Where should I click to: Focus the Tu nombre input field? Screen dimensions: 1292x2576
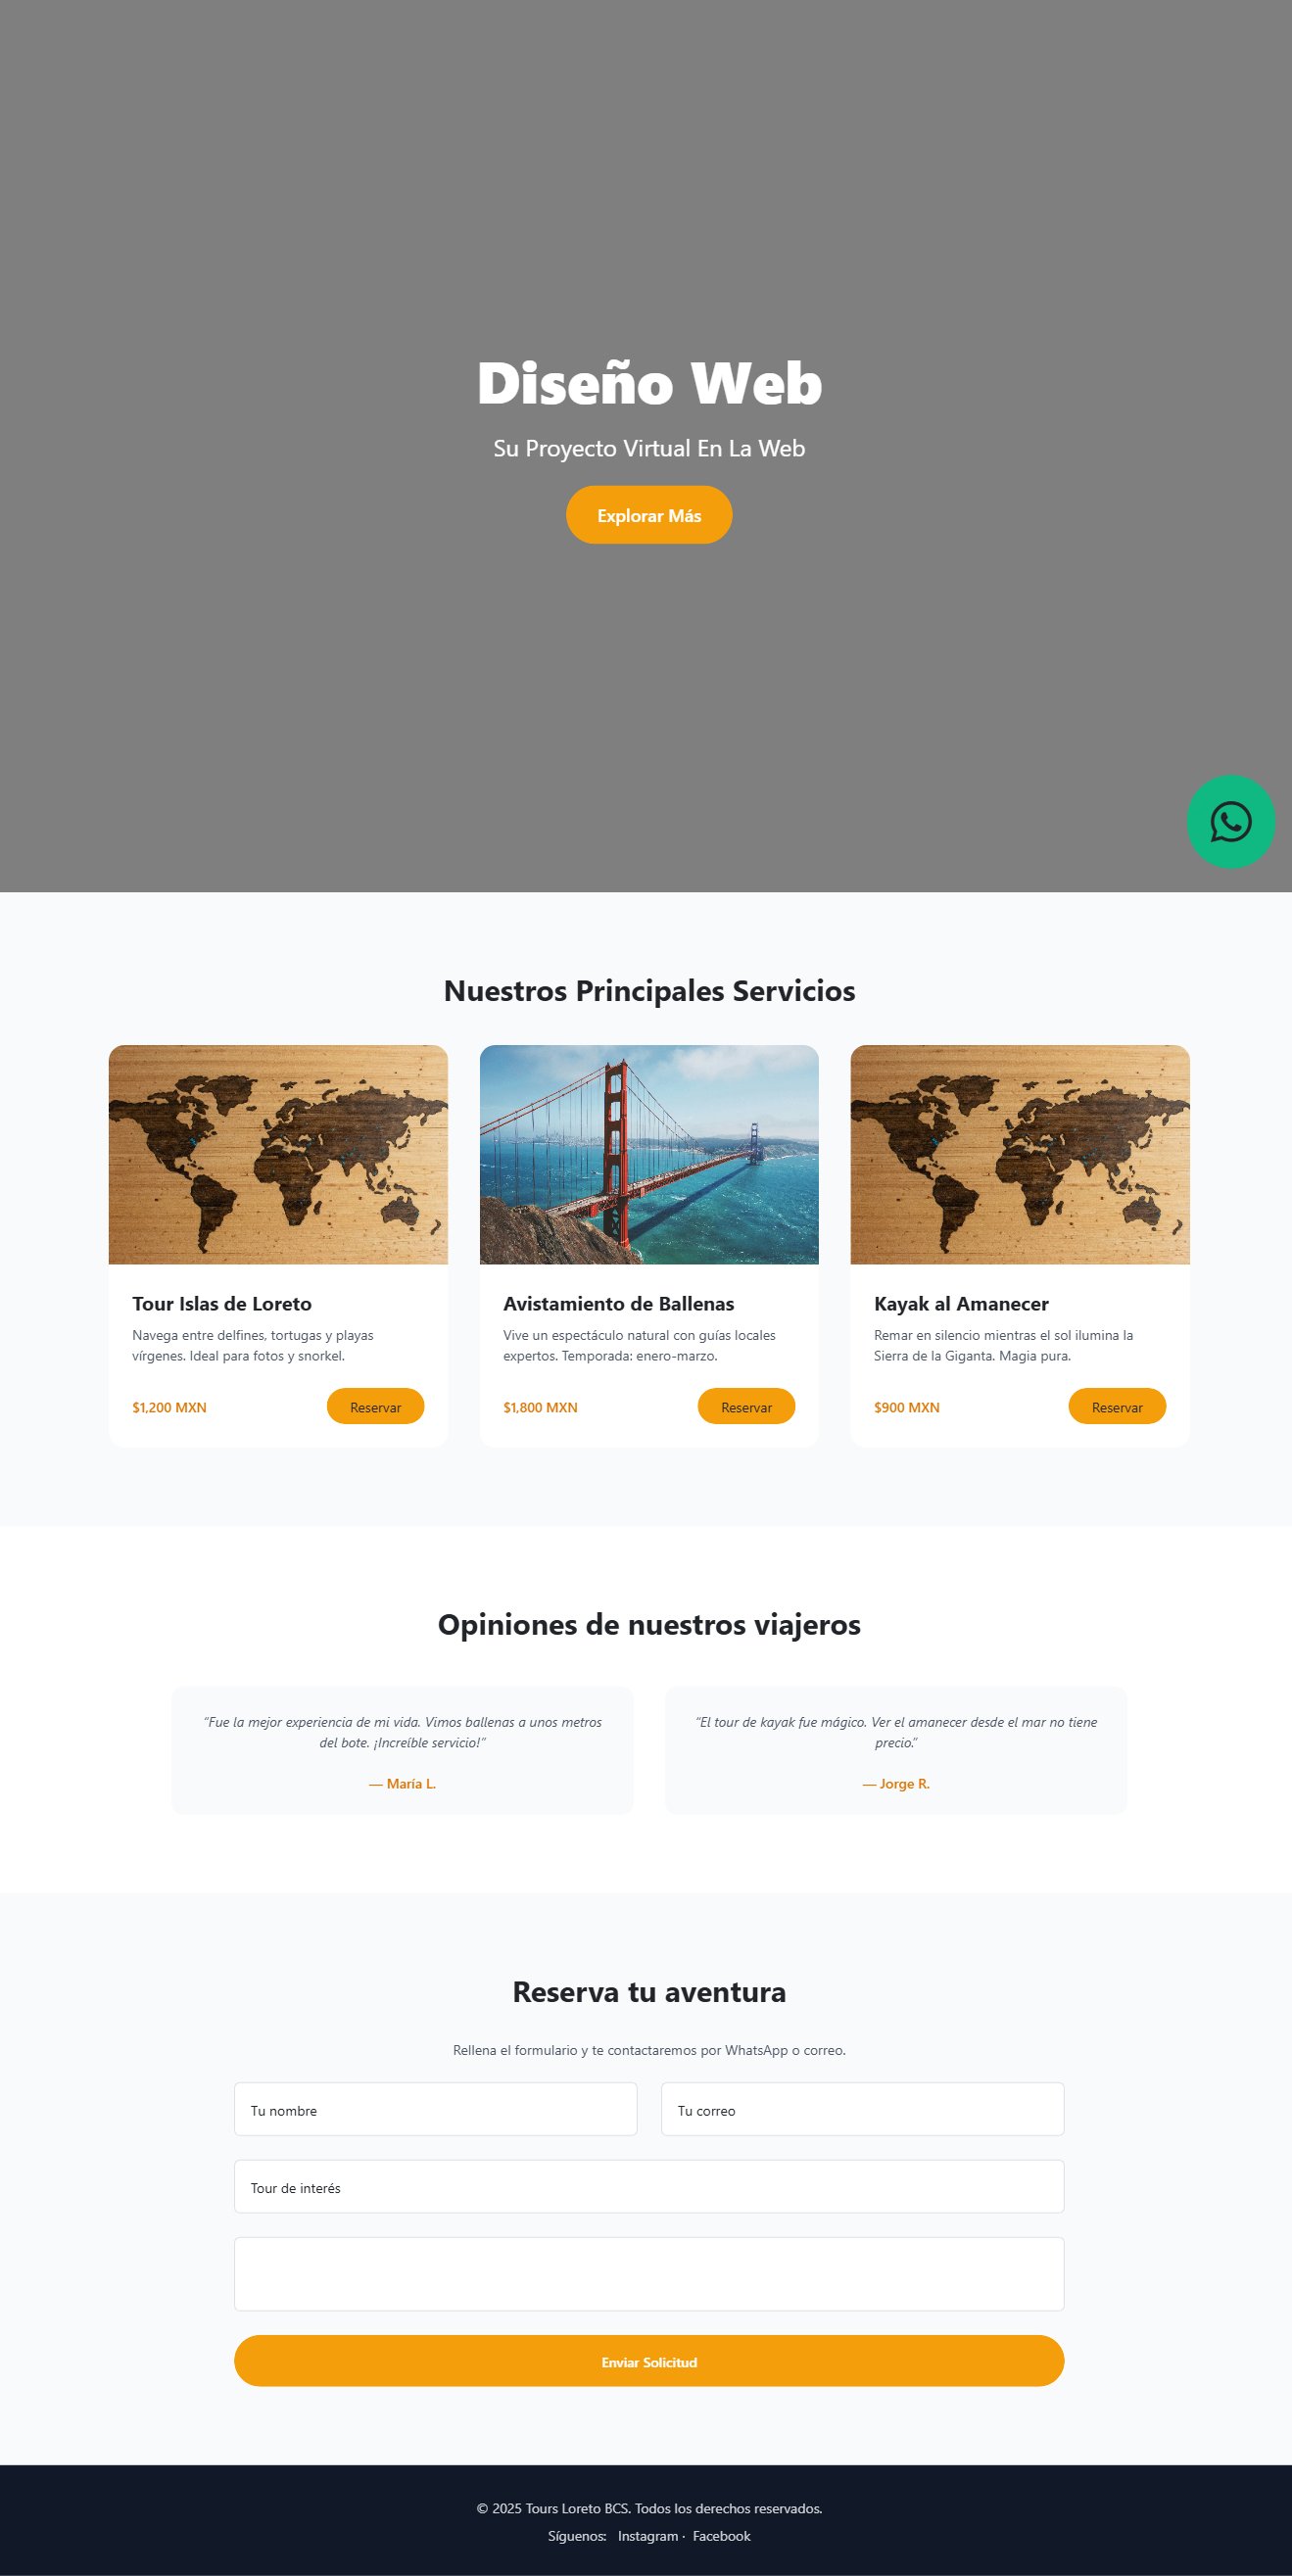435,2109
